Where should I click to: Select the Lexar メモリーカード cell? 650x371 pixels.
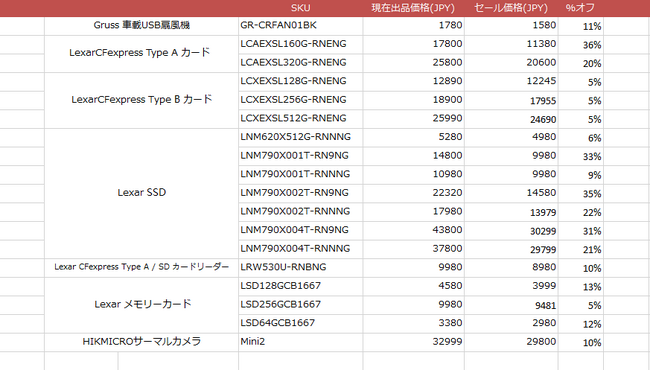coord(141,305)
